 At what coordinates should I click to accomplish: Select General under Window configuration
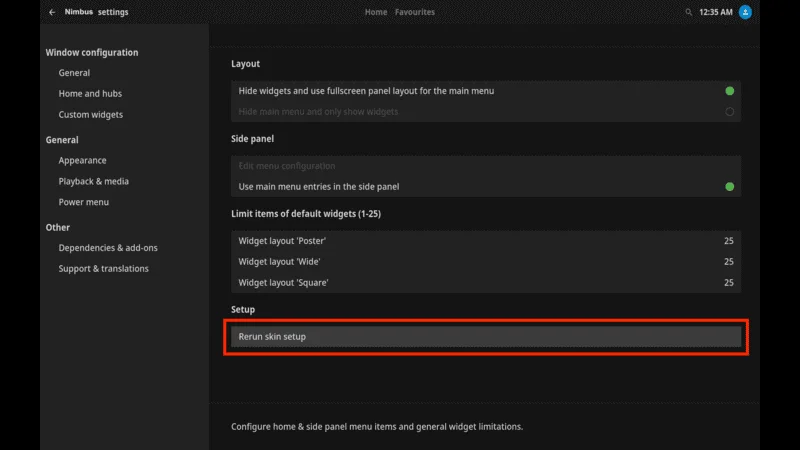74,73
